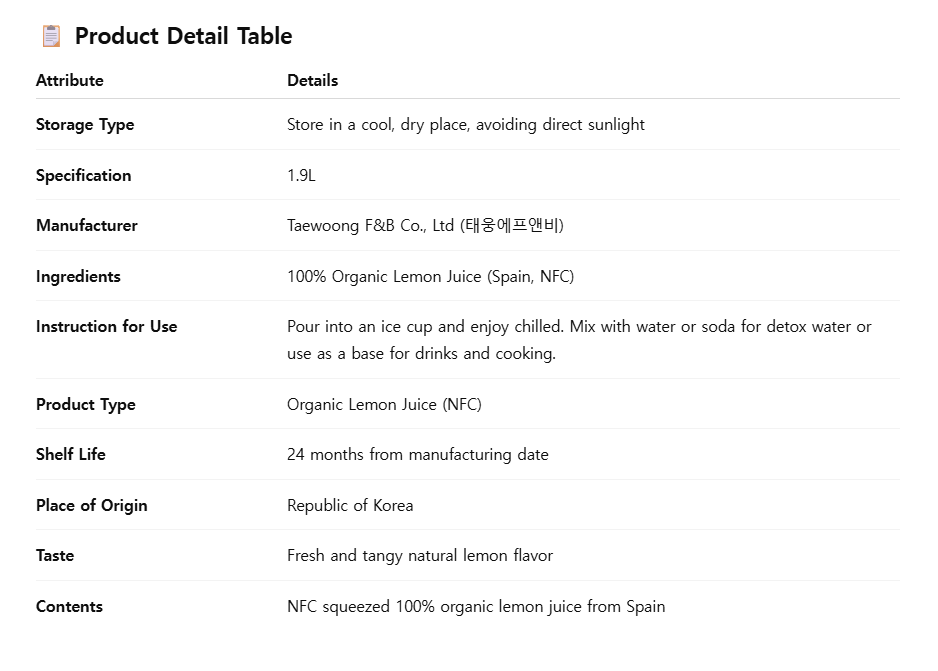938x671 pixels.
Task: Click the Republic of Korea value
Action: point(350,505)
